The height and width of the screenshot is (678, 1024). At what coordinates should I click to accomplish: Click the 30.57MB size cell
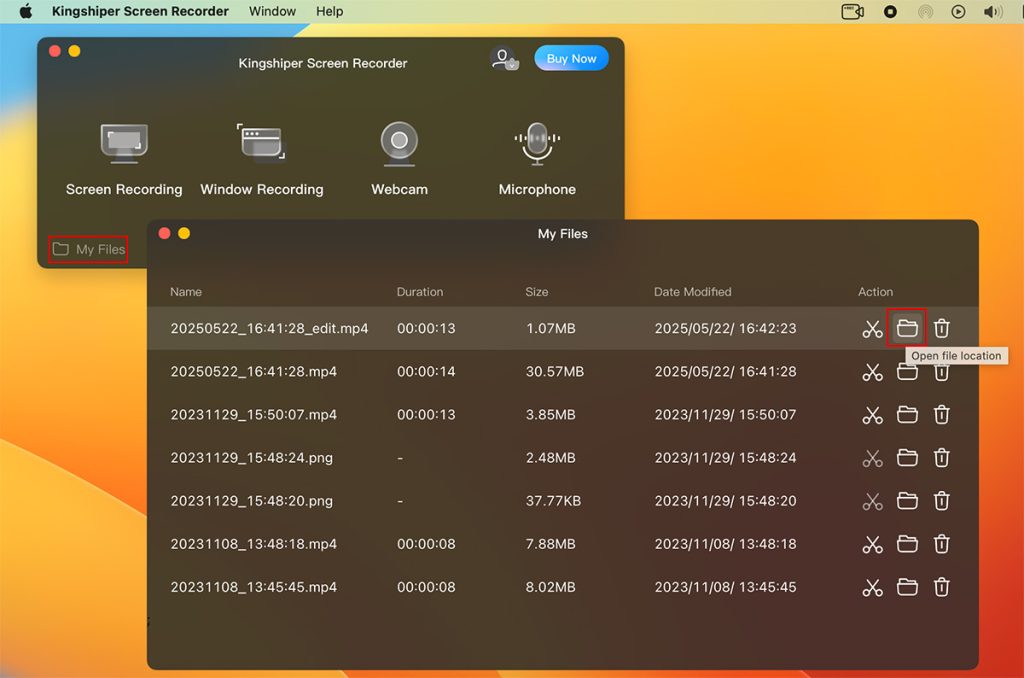click(554, 372)
